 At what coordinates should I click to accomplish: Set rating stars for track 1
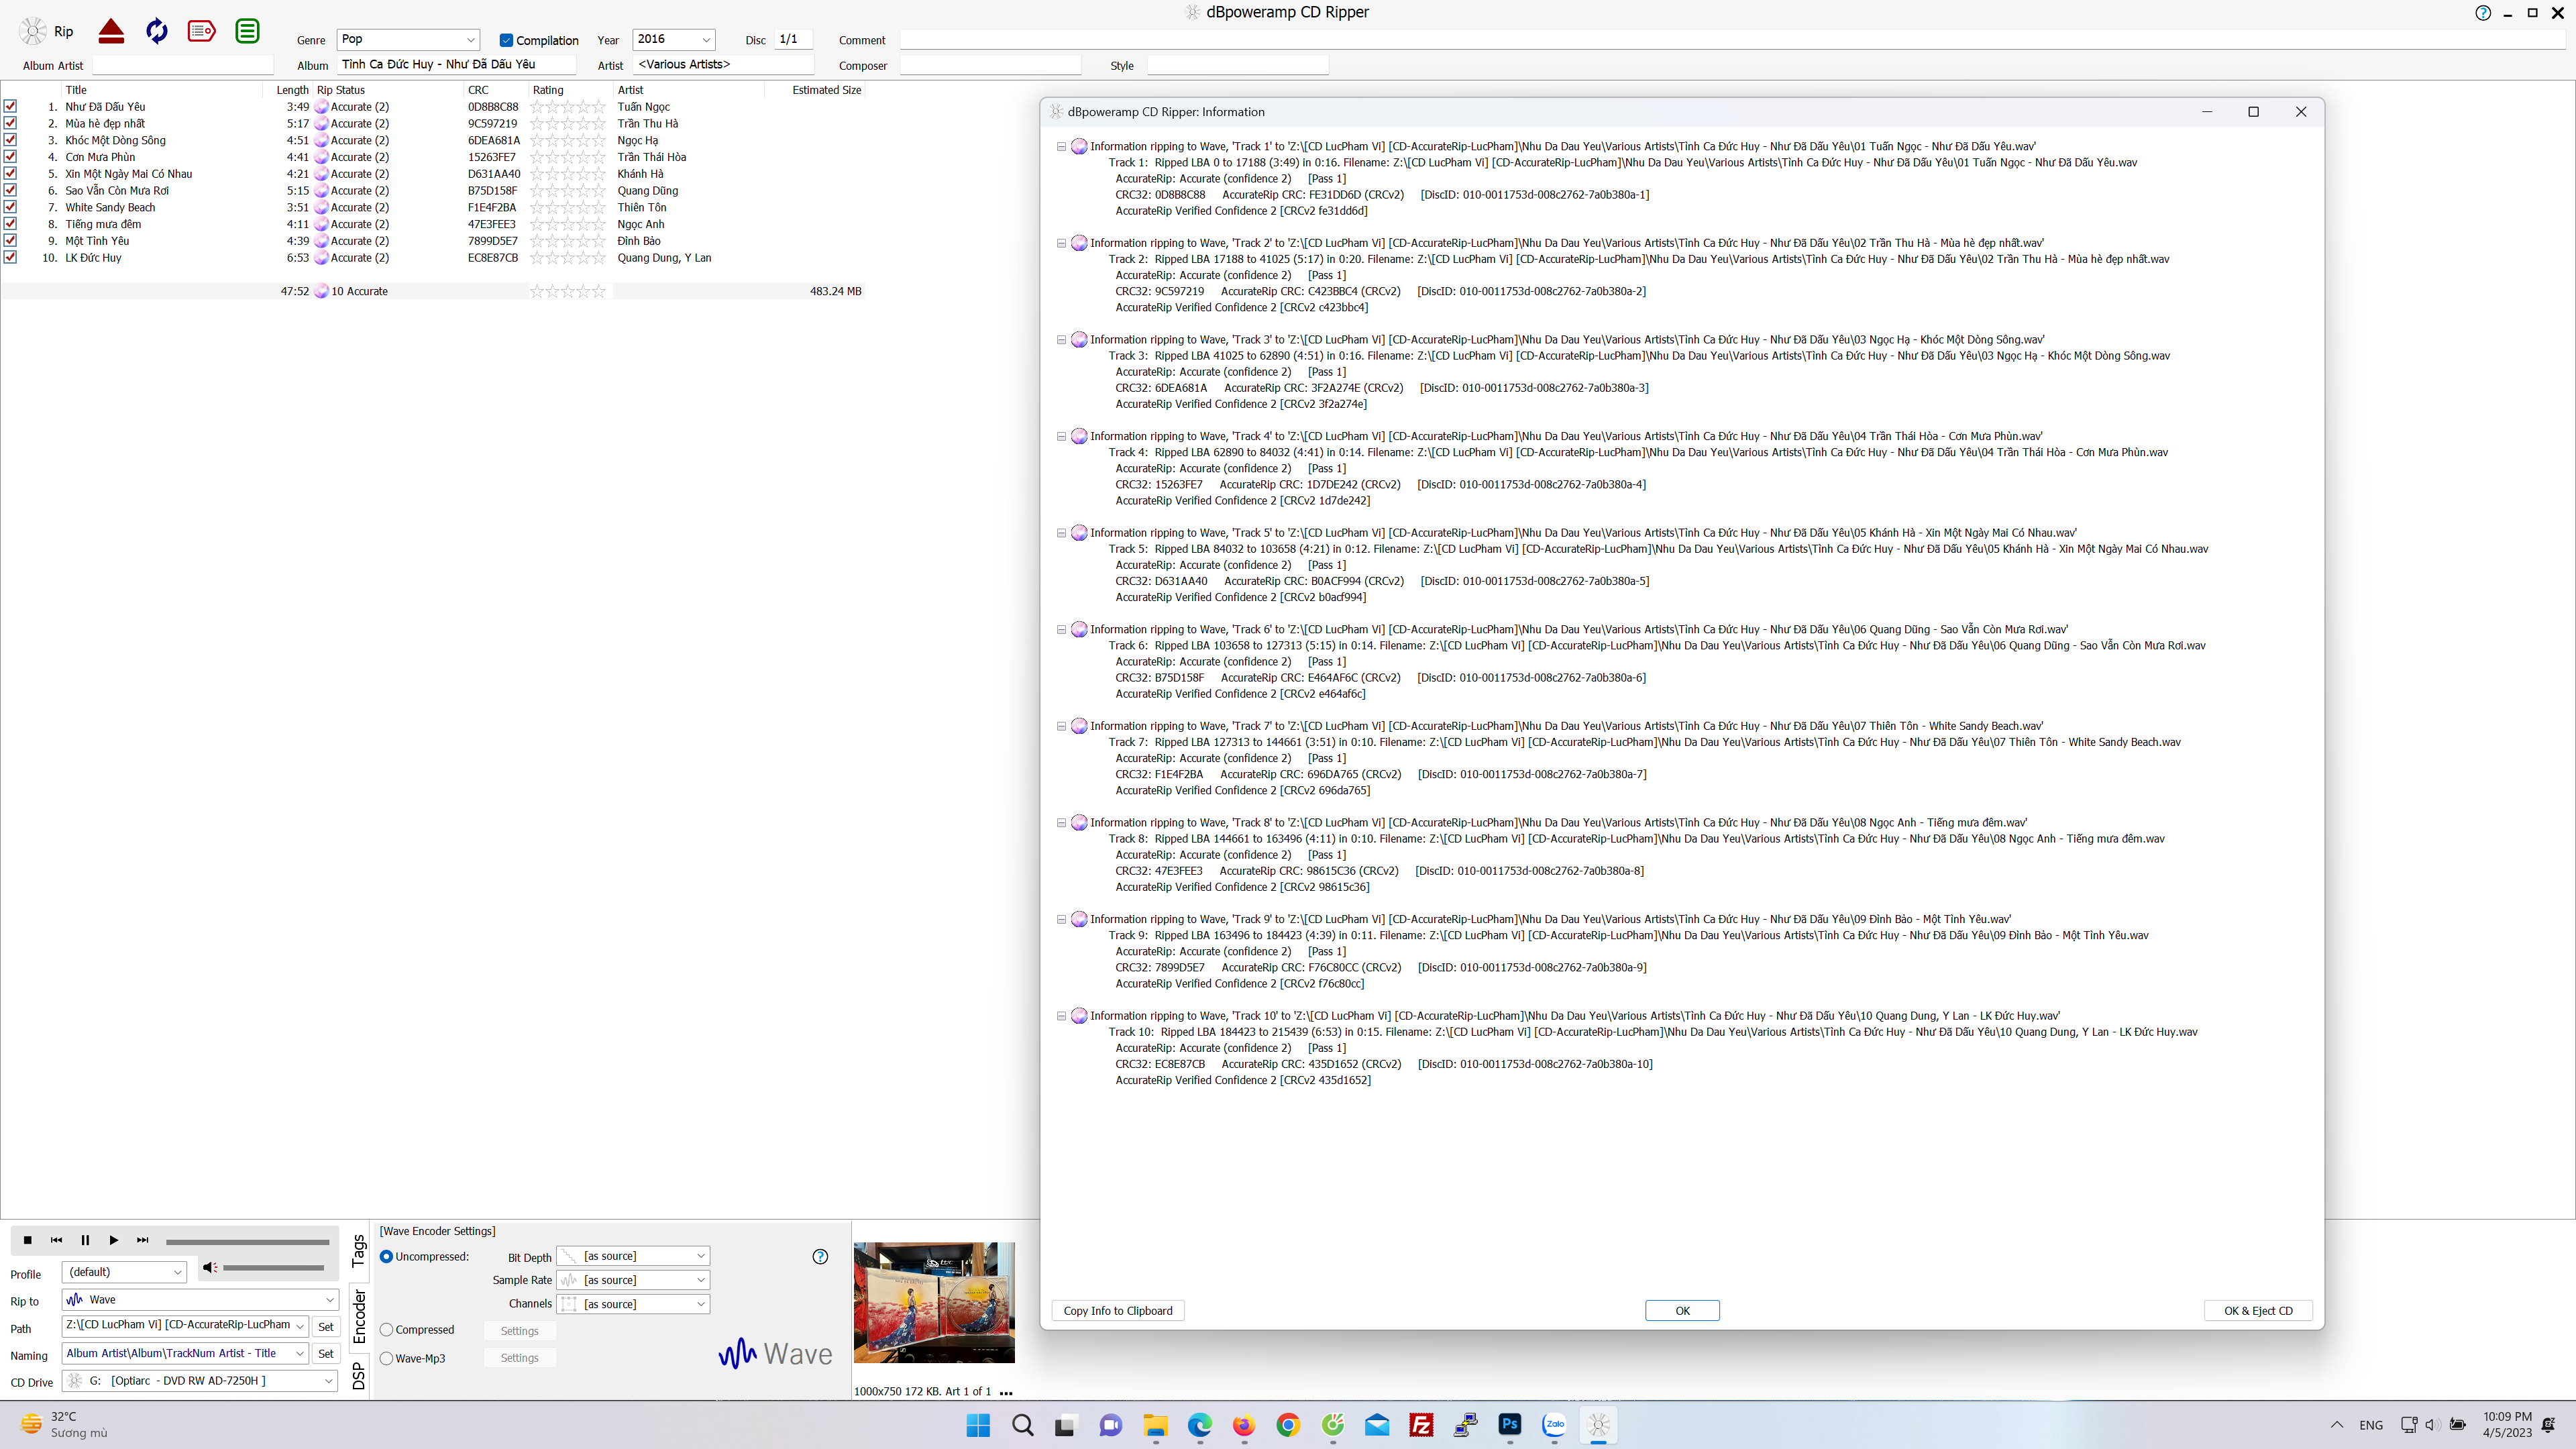(x=568, y=107)
